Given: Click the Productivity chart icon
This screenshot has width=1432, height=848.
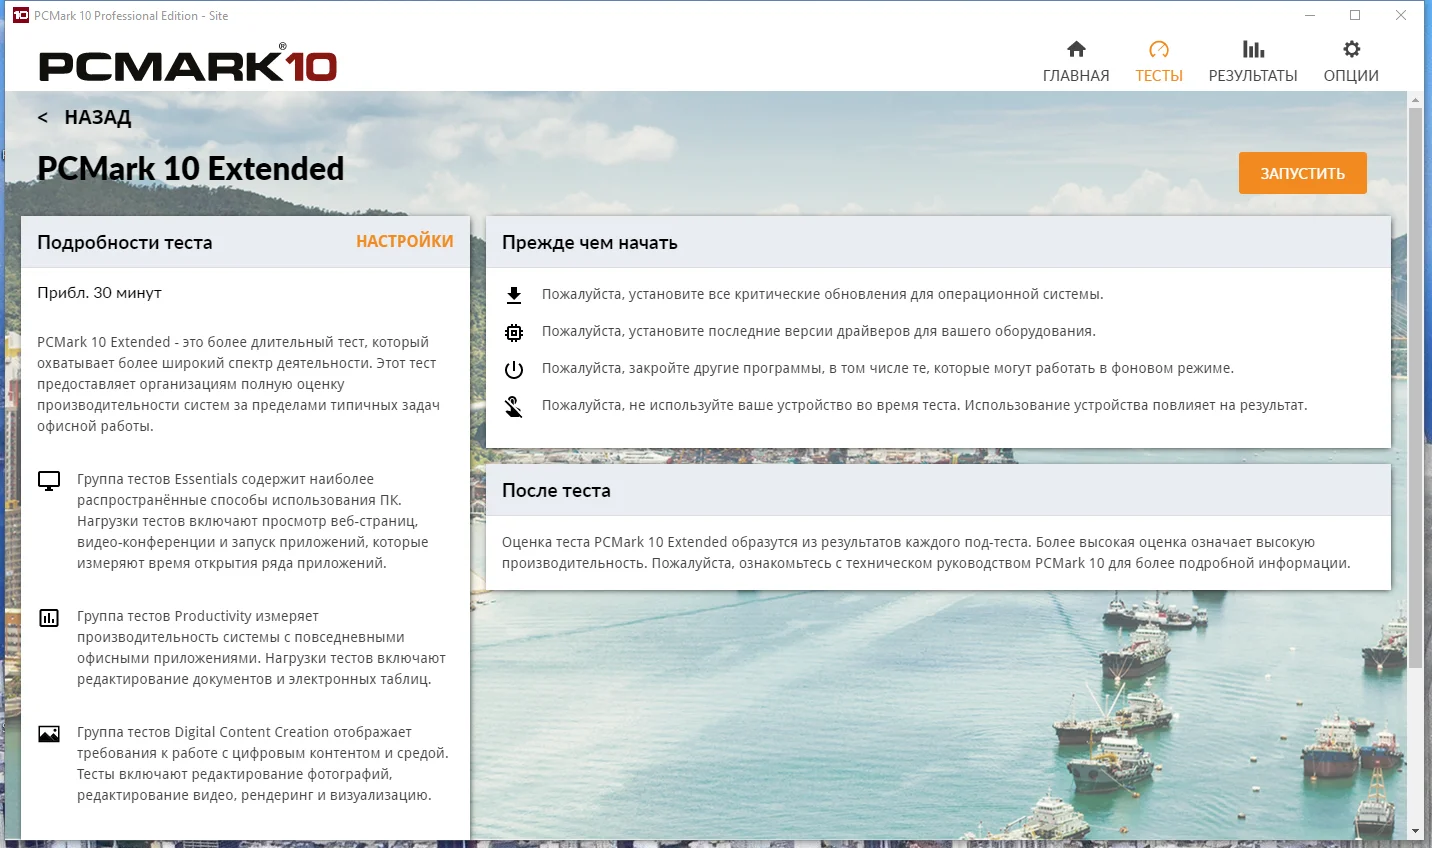Looking at the screenshot, I should click(49, 617).
